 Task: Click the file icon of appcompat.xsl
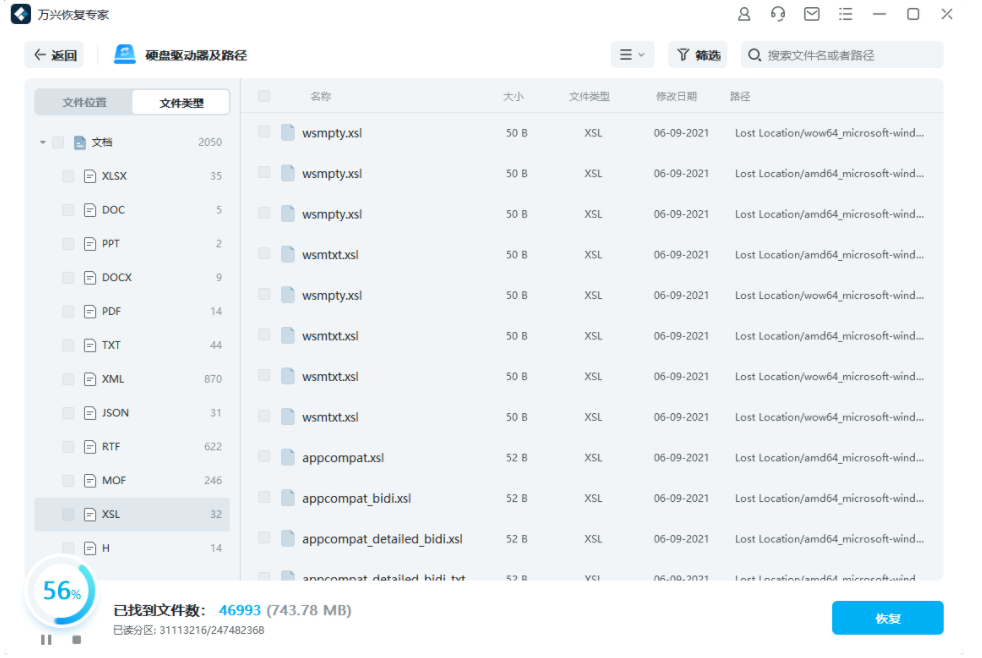(288, 457)
